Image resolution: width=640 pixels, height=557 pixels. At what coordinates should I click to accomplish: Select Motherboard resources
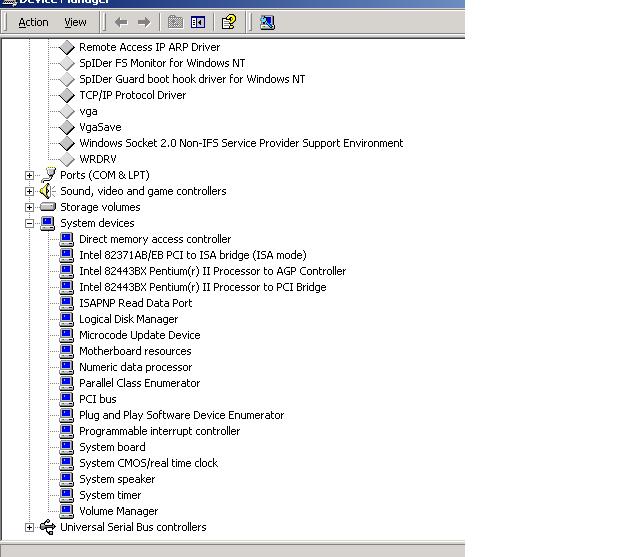(135, 351)
